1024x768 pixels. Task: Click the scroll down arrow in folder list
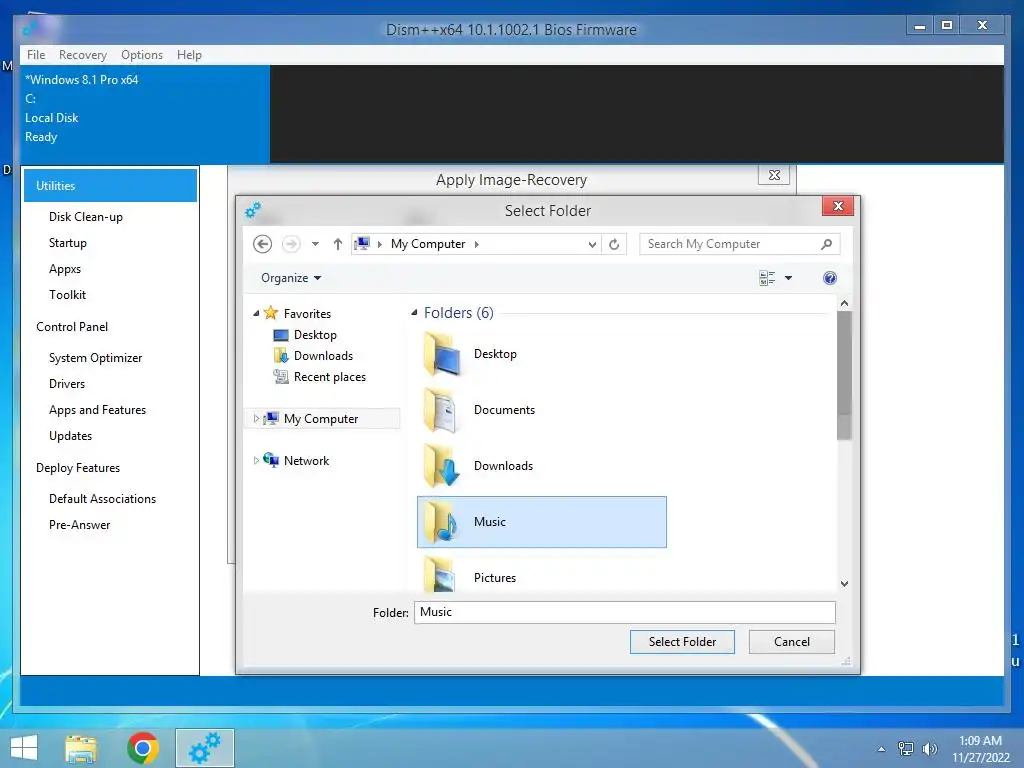844,584
